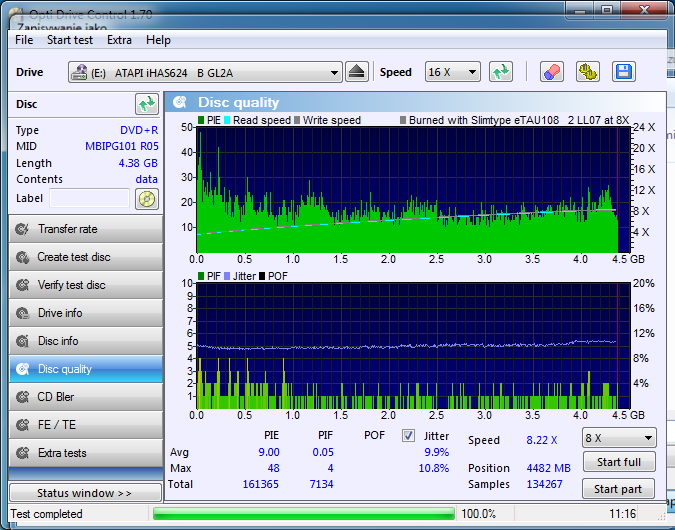675x530 pixels.
Task: Click the FE / TE sidebar icon
Action: [22, 425]
